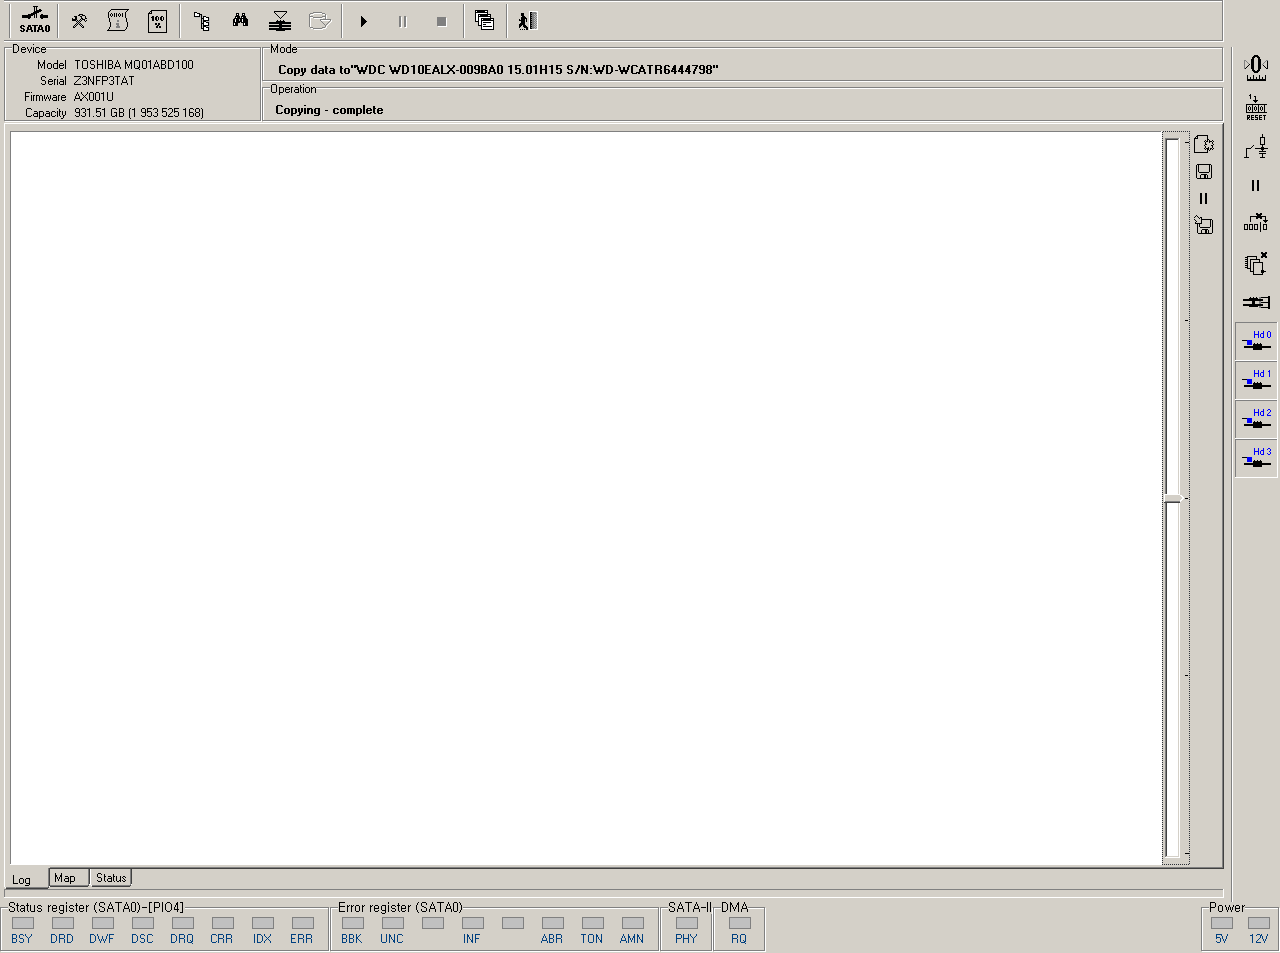Click the sector skip icon with X
1280x953 pixels.
(x=1256, y=223)
